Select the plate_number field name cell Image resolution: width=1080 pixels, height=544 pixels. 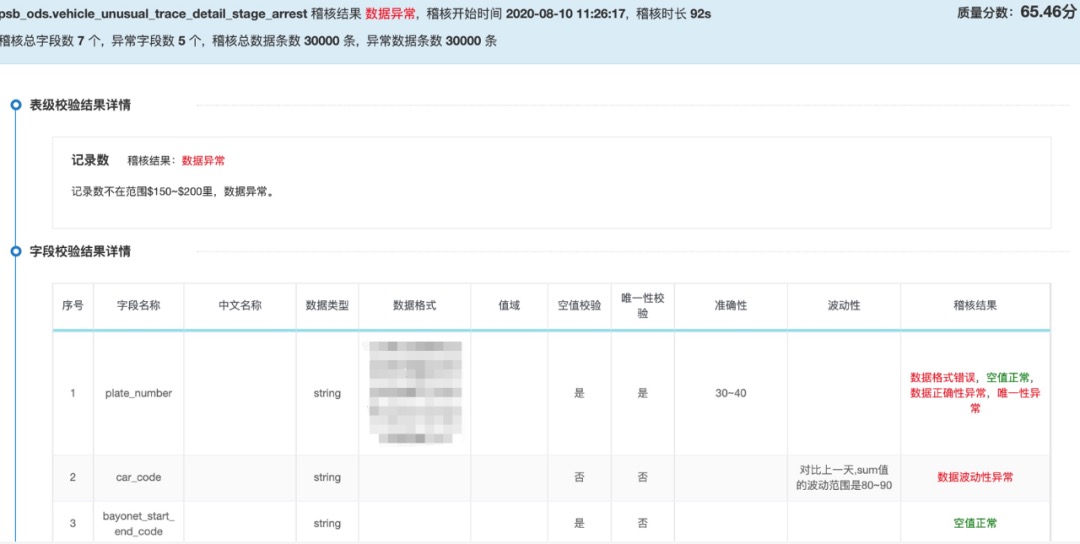(x=138, y=393)
